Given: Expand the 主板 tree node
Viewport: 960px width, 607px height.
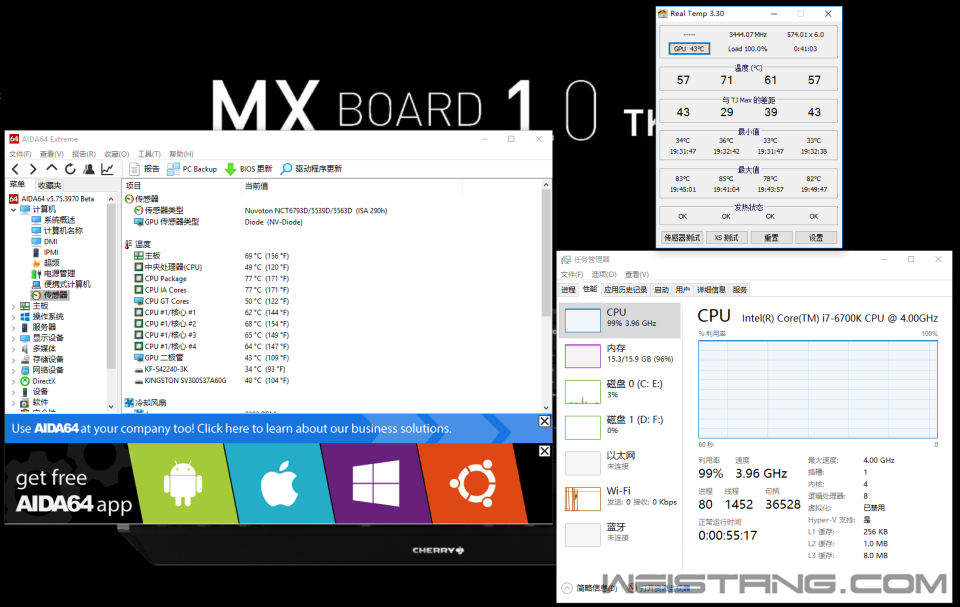Looking at the screenshot, I should click(13, 306).
